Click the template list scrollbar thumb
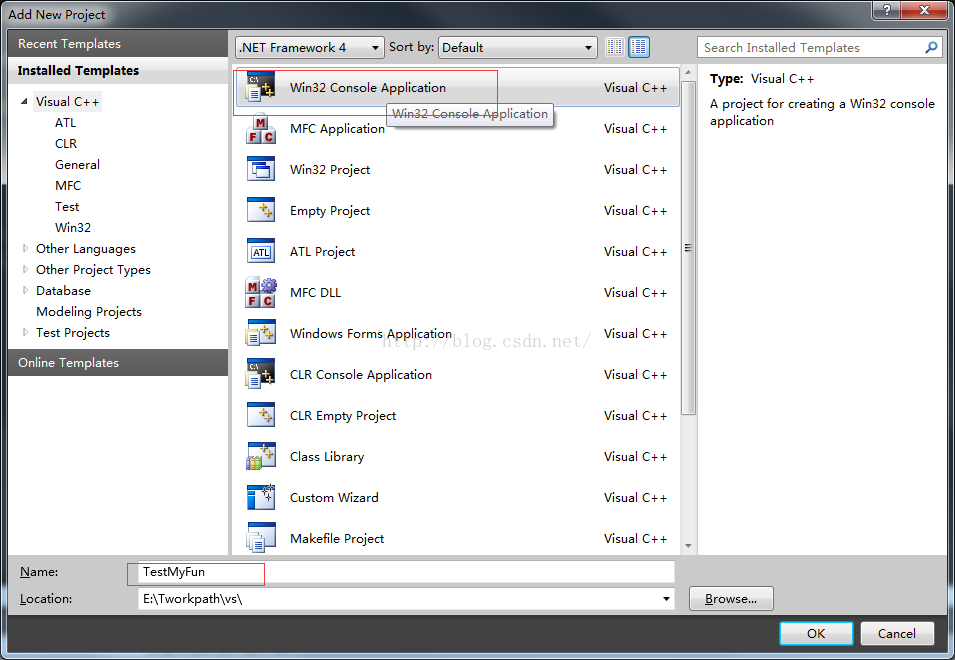Image resolution: width=955 pixels, height=660 pixels. pos(688,248)
